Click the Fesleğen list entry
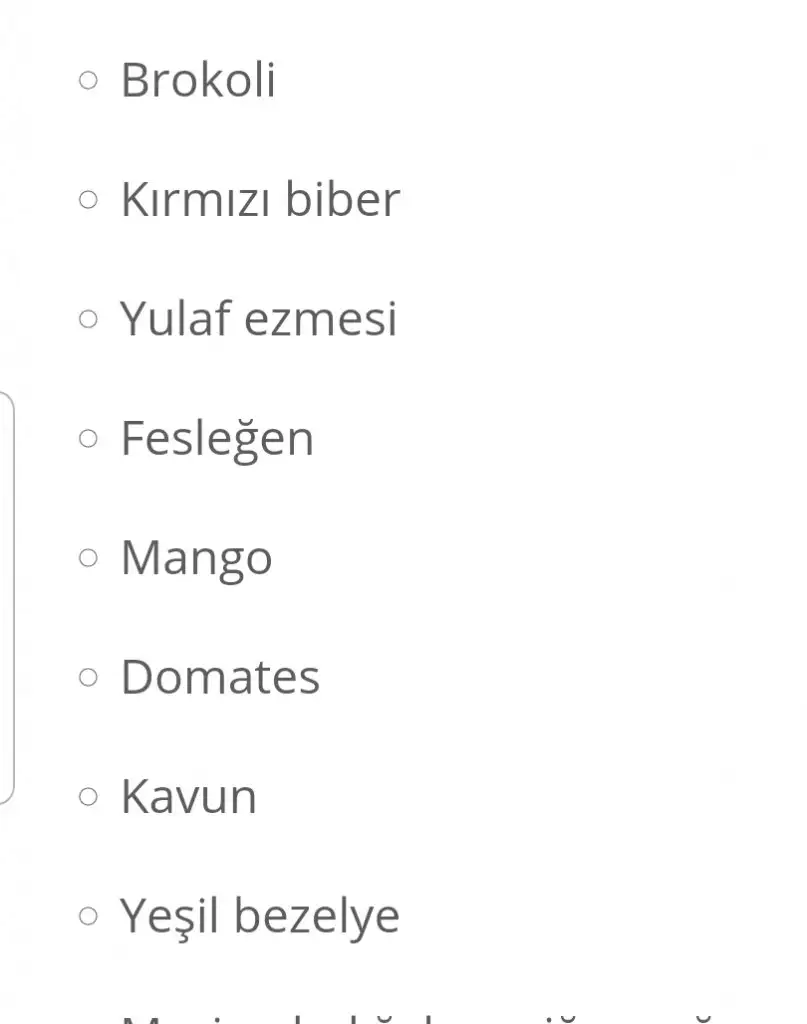Image resolution: width=807 pixels, height=1024 pixels. point(217,440)
